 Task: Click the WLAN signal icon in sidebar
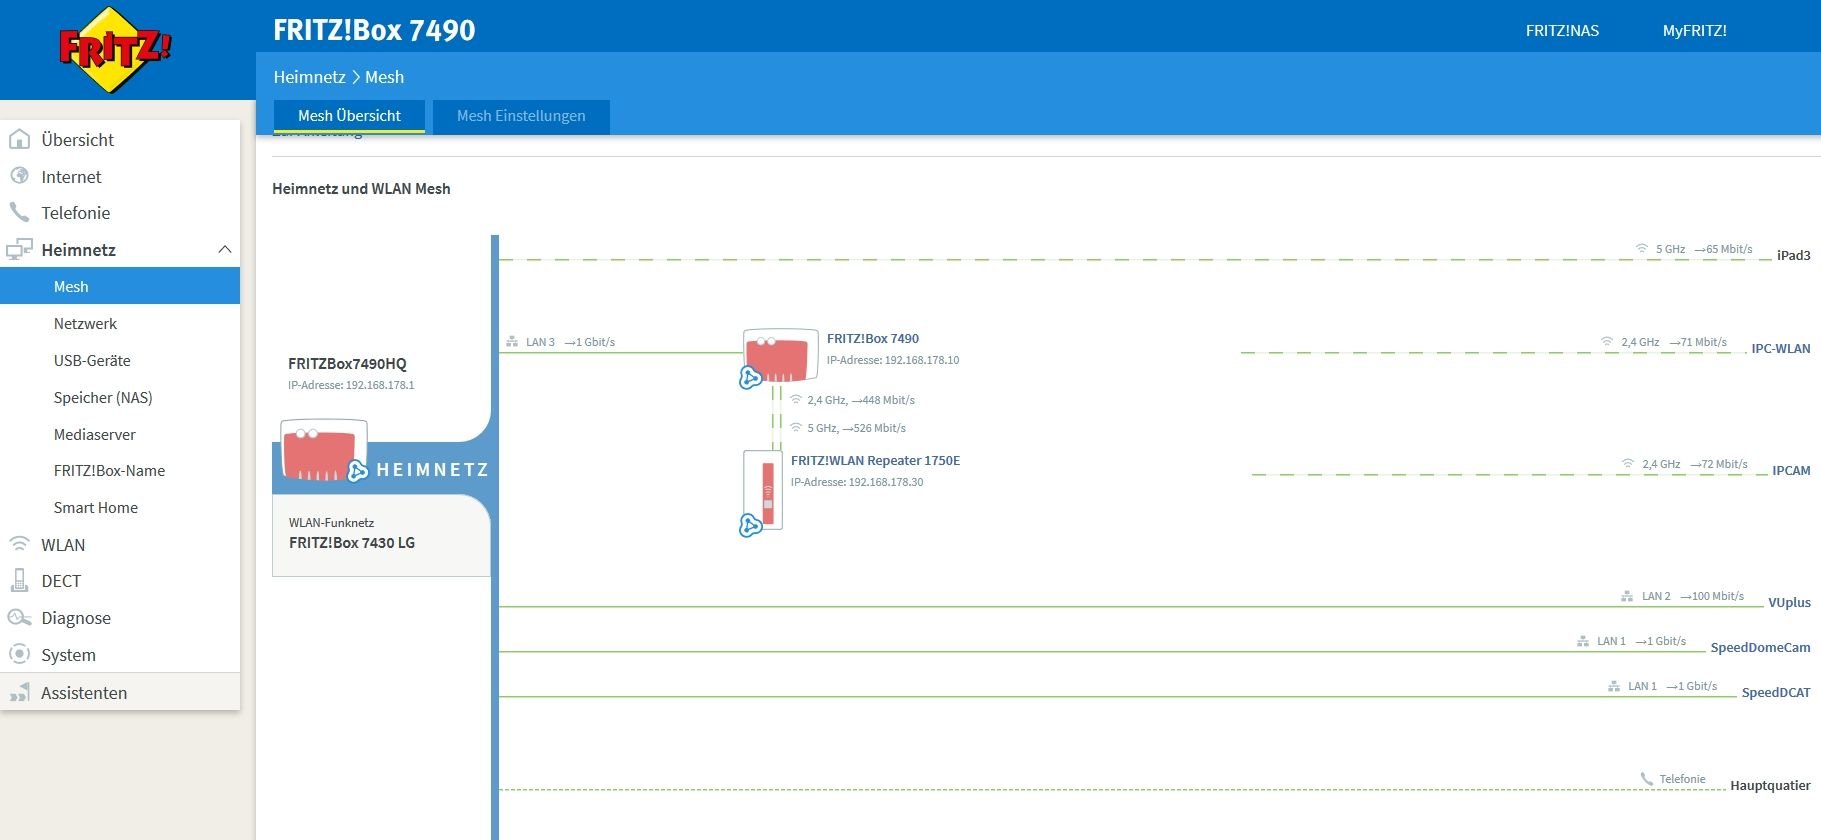(x=19, y=544)
